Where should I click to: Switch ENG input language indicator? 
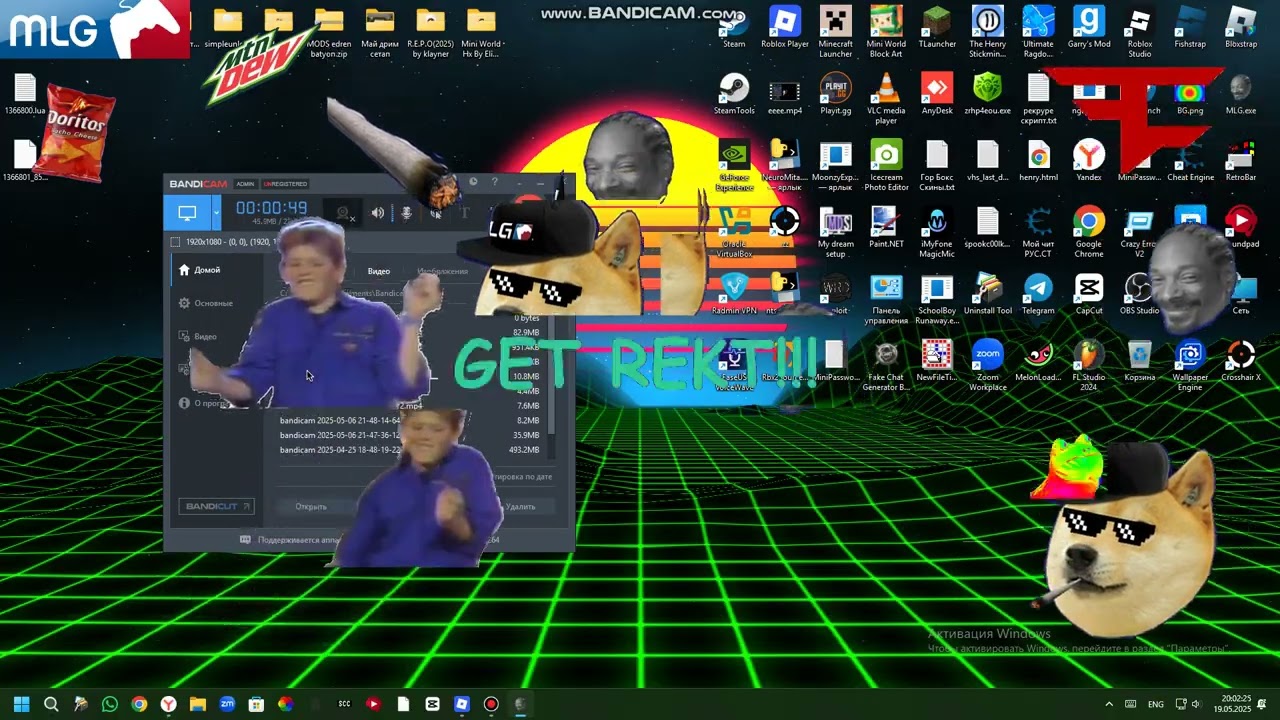pos(1156,704)
